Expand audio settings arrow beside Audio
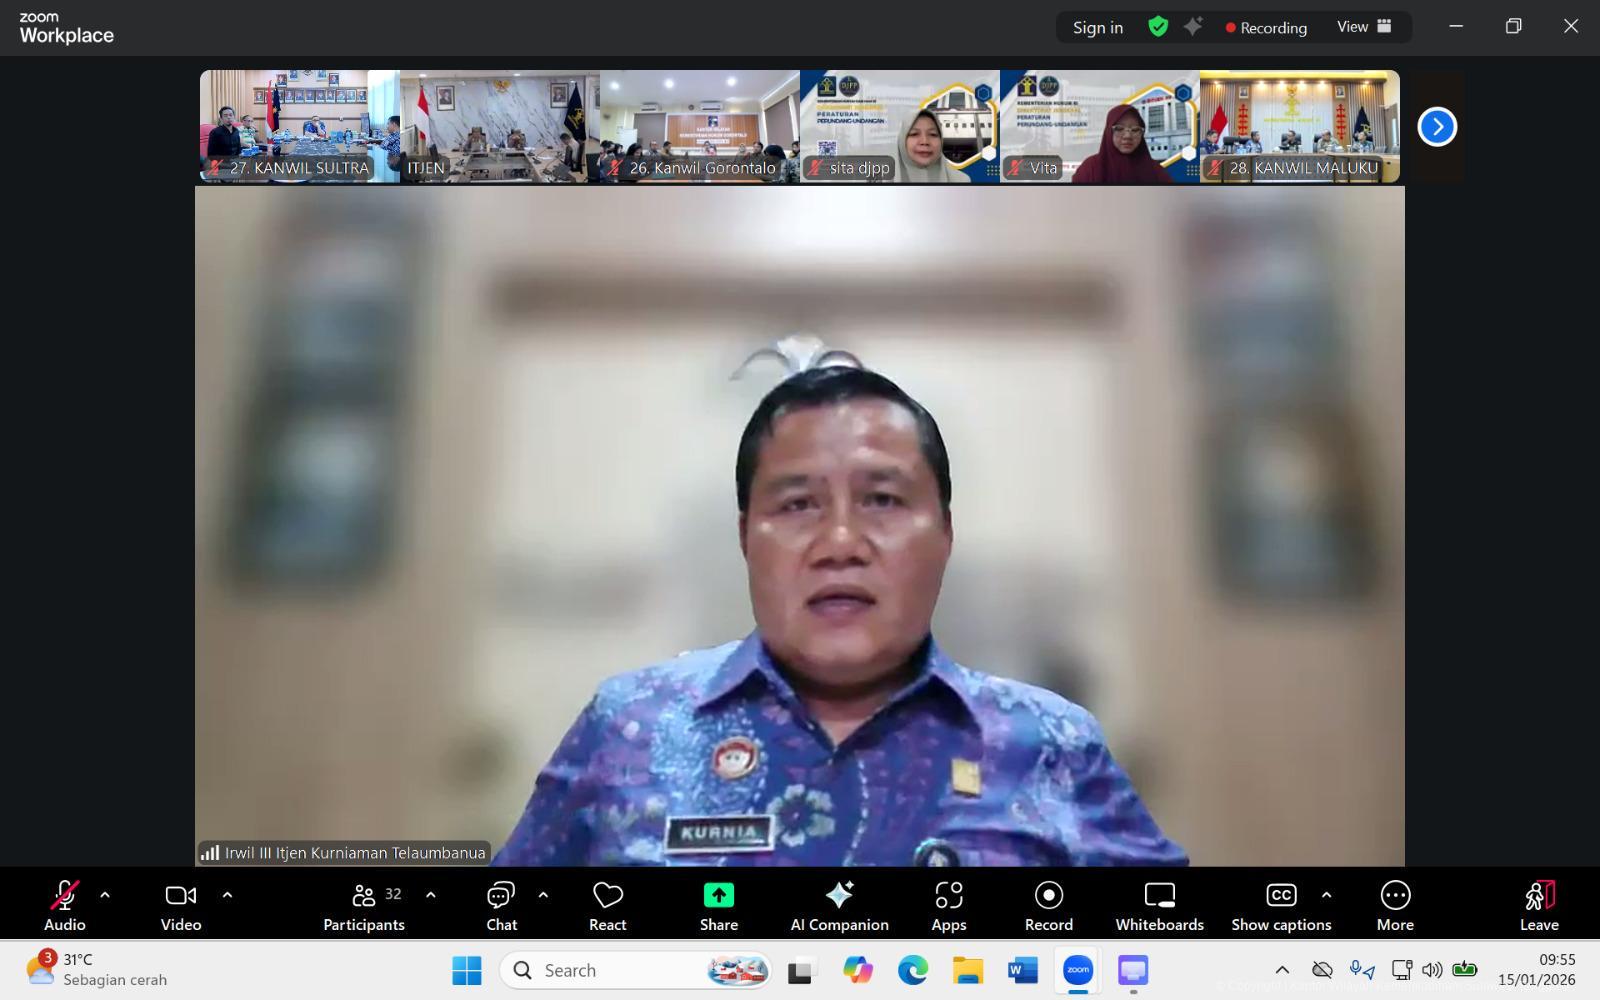 click(x=105, y=895)
